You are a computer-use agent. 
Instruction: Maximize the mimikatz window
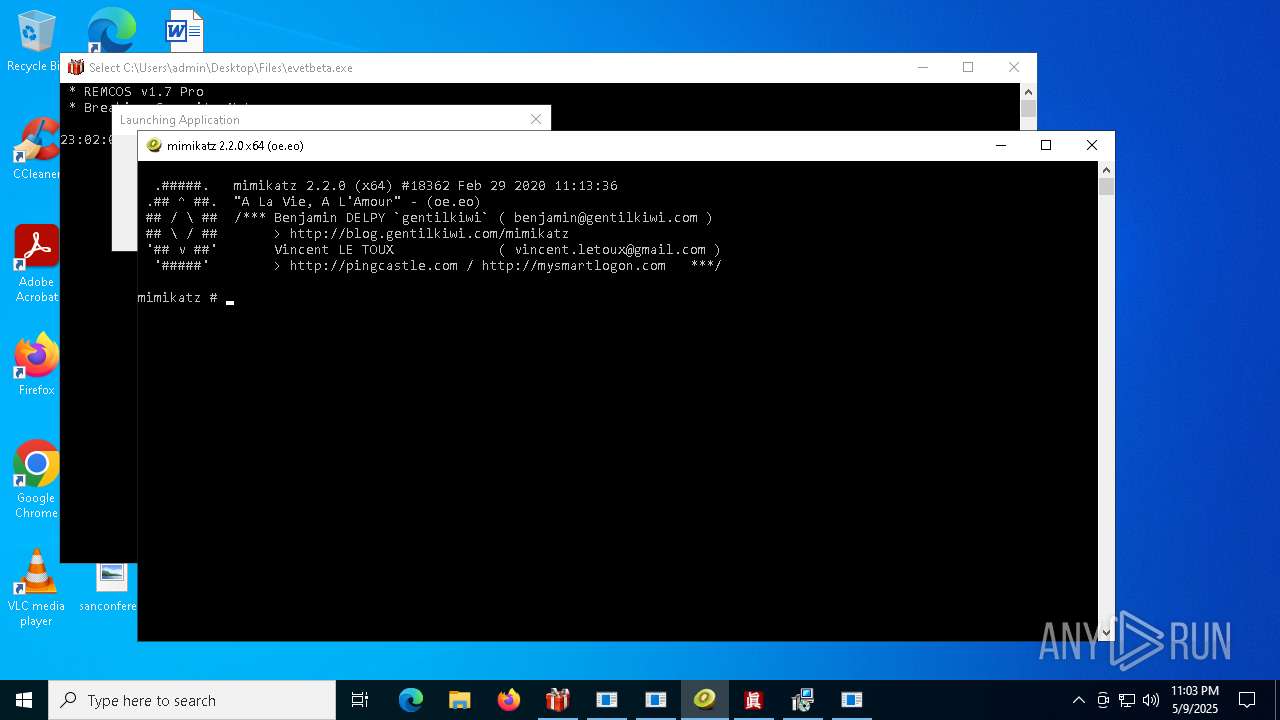[x=1046, y=145]
